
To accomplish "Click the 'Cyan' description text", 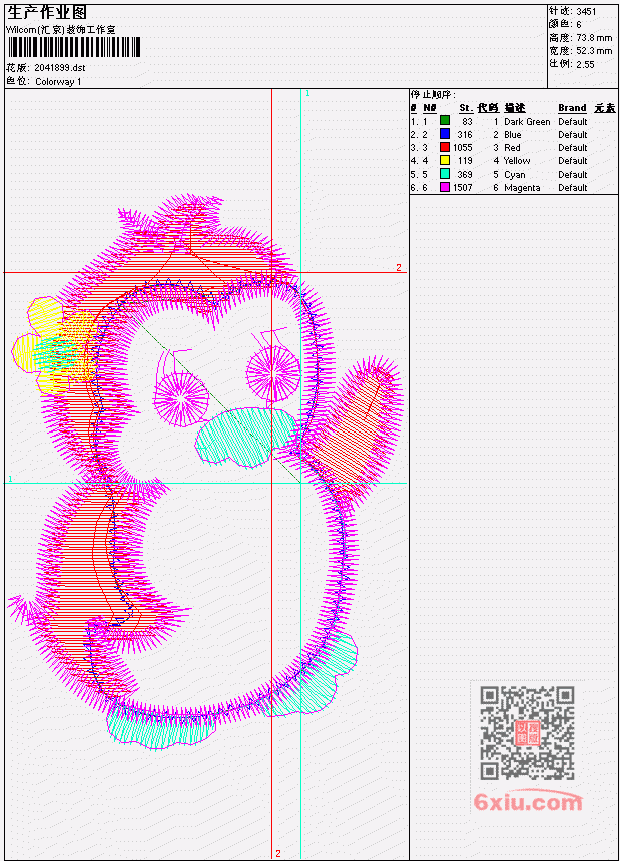I will click(x=515, y=175).
